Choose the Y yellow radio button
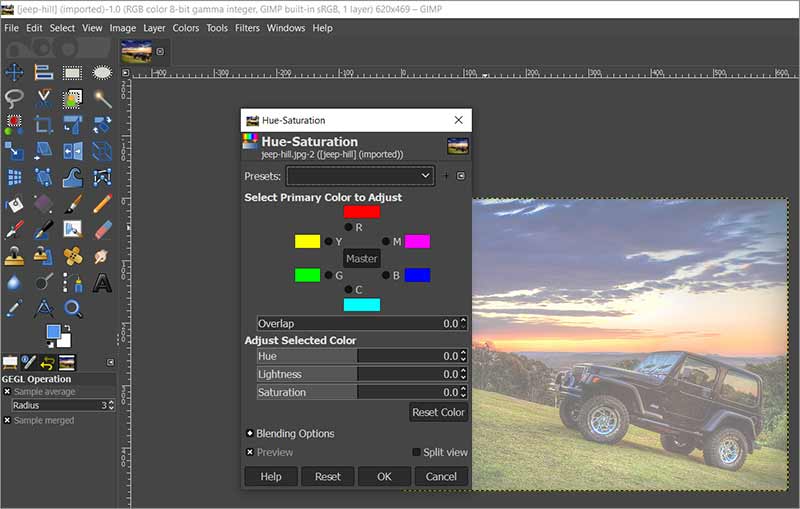 pos(329,241)
